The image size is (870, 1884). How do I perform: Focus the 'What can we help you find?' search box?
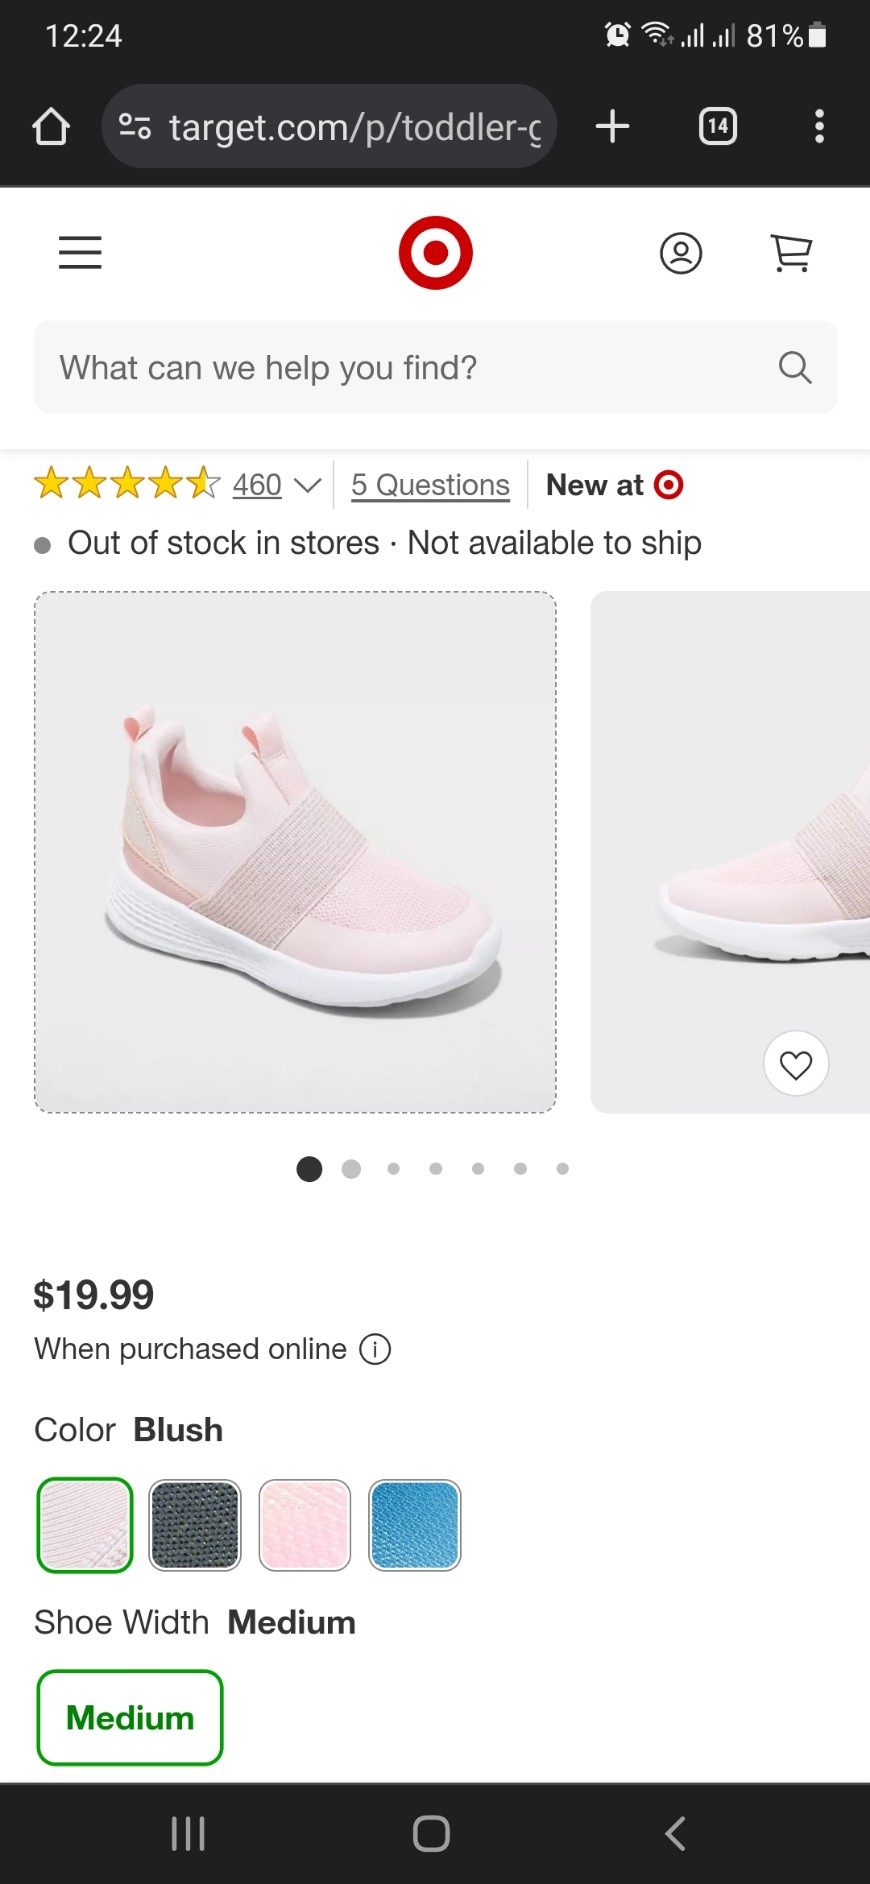point(435,368)
